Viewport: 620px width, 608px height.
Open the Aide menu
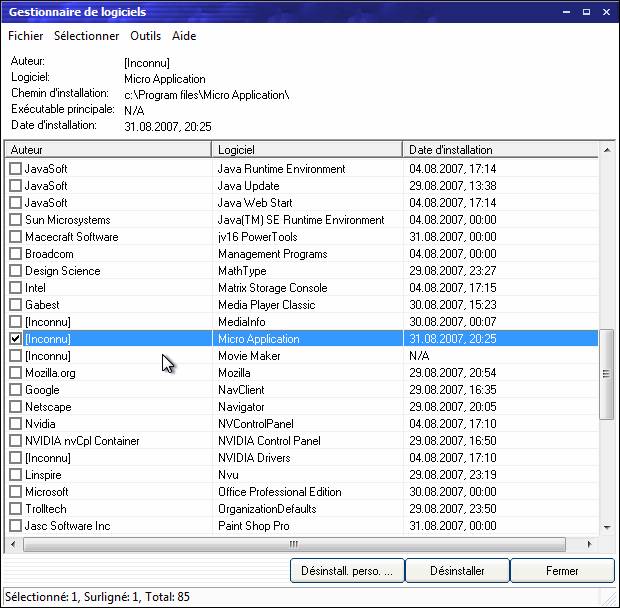(x=184, y=36)
